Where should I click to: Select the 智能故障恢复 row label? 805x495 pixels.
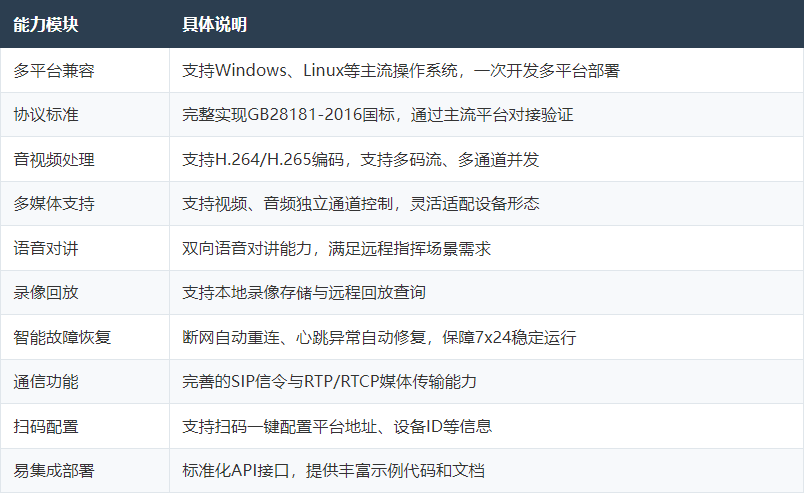[x=62, y=337]
